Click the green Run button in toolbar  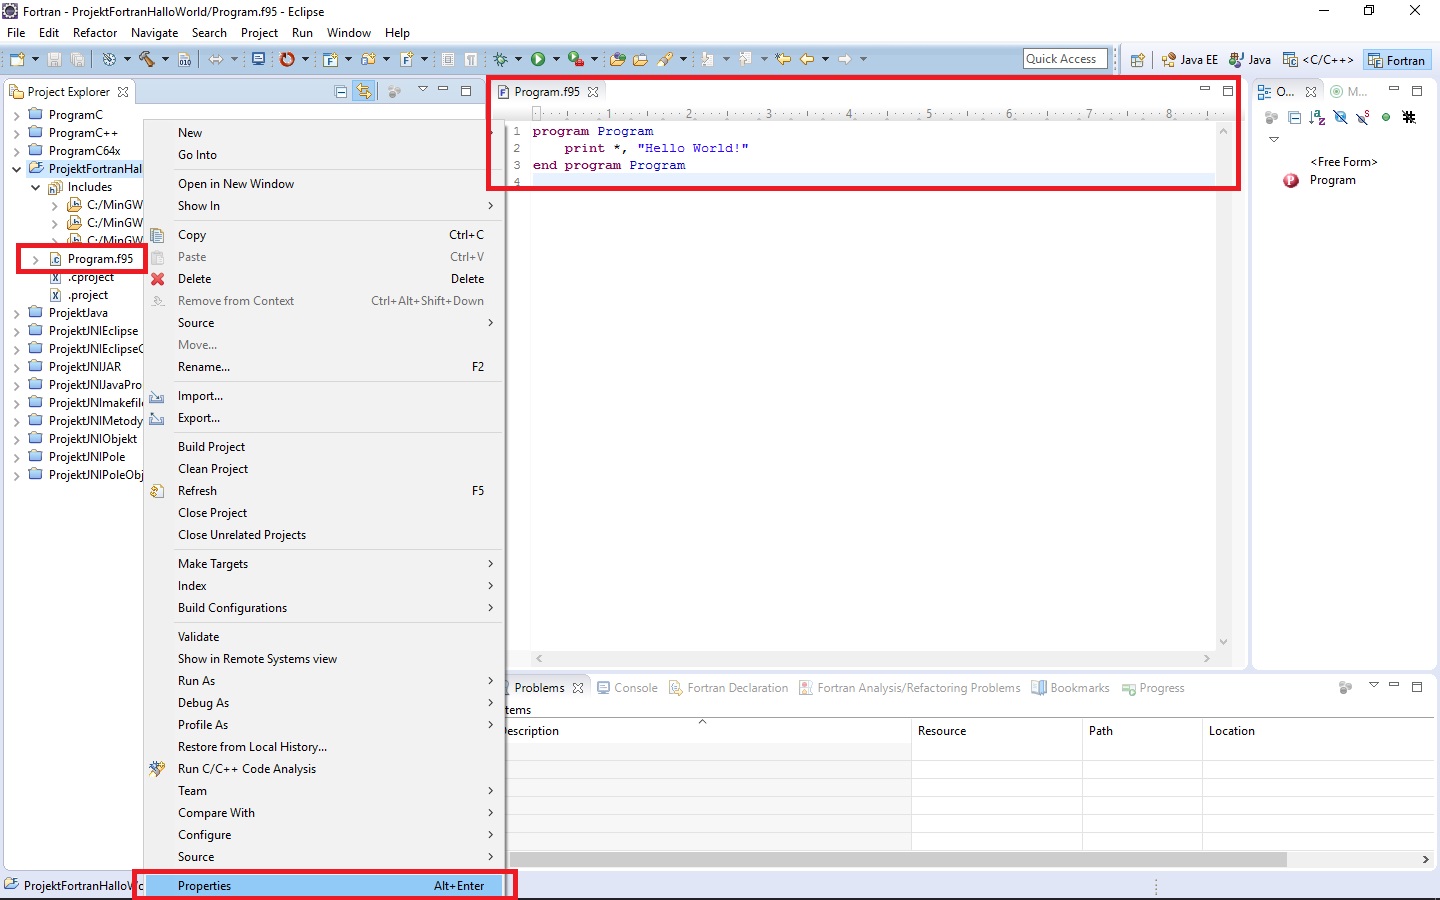538,60
